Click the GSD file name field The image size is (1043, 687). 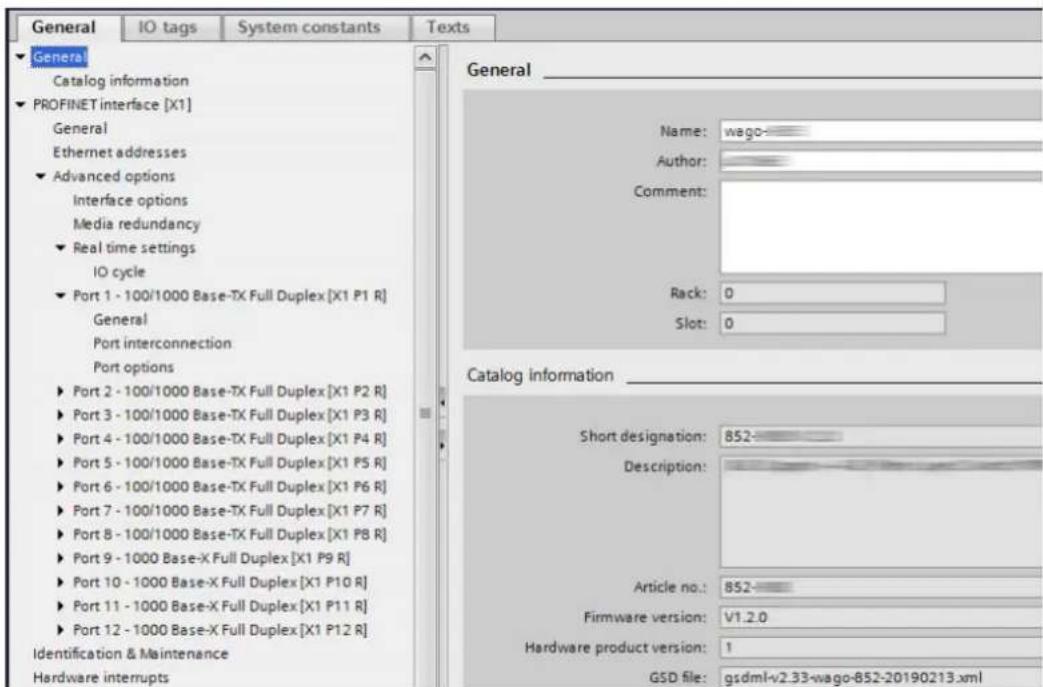881,677
